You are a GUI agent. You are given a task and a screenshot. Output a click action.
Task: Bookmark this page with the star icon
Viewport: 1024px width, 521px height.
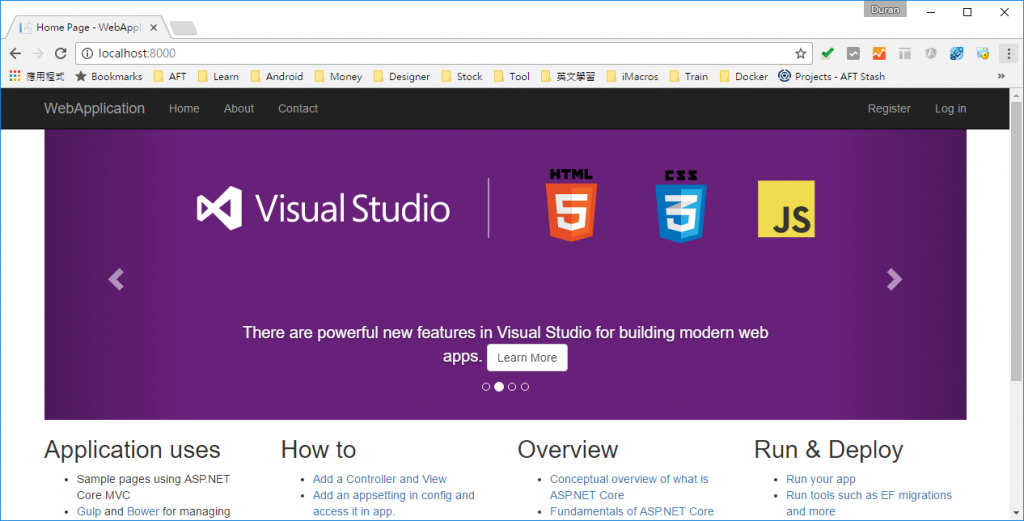(x=801, y=54)
